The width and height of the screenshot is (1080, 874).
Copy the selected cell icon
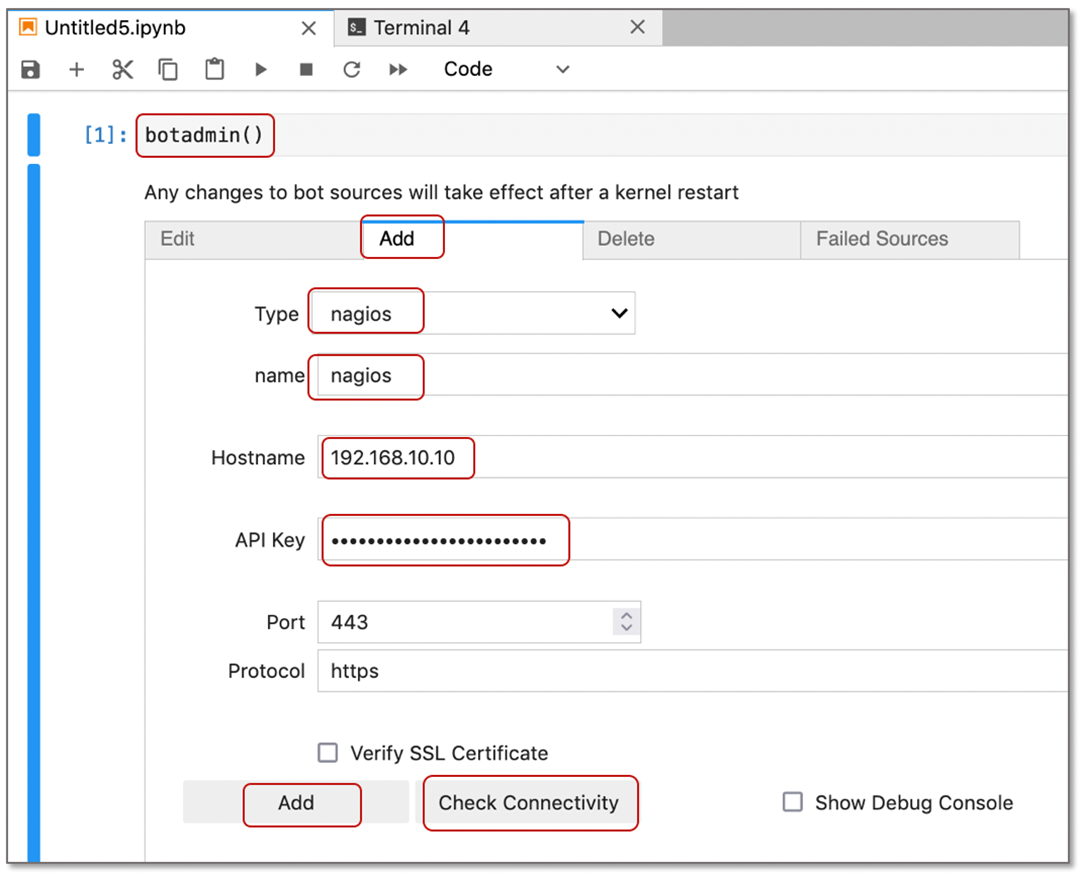(x=168, y=70)
